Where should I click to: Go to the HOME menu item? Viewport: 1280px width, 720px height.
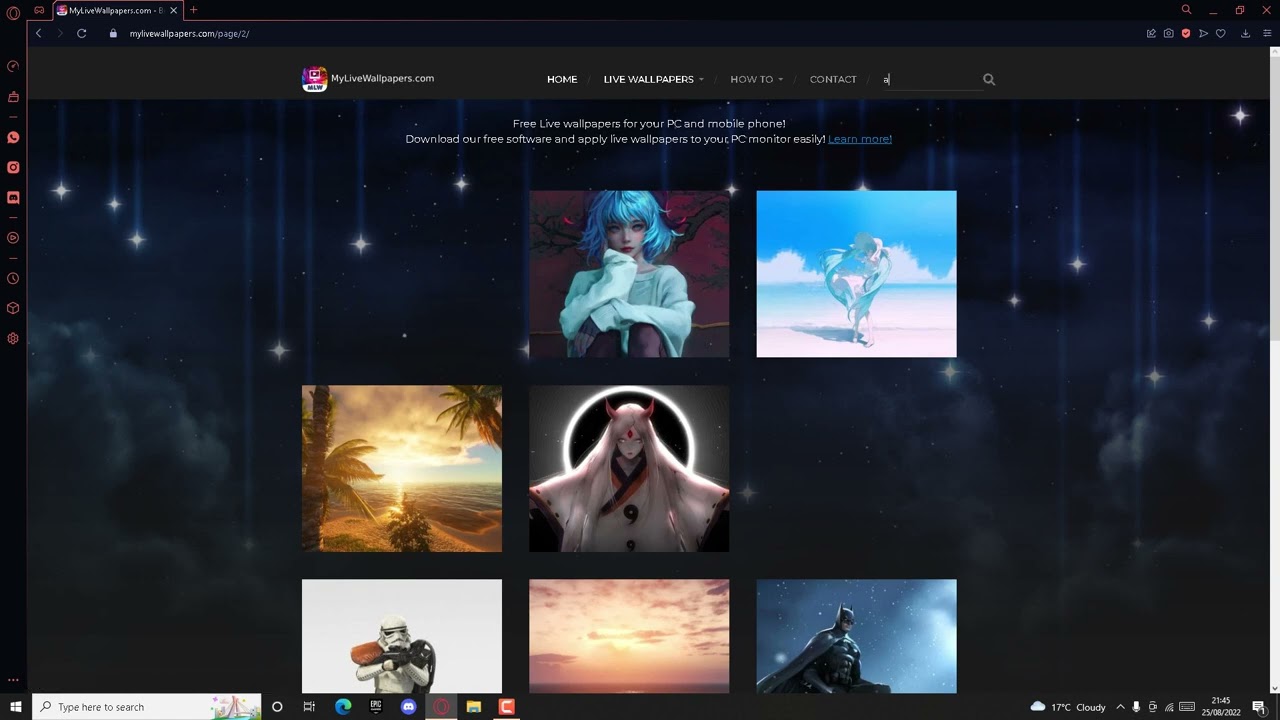(x=562, y=79)
